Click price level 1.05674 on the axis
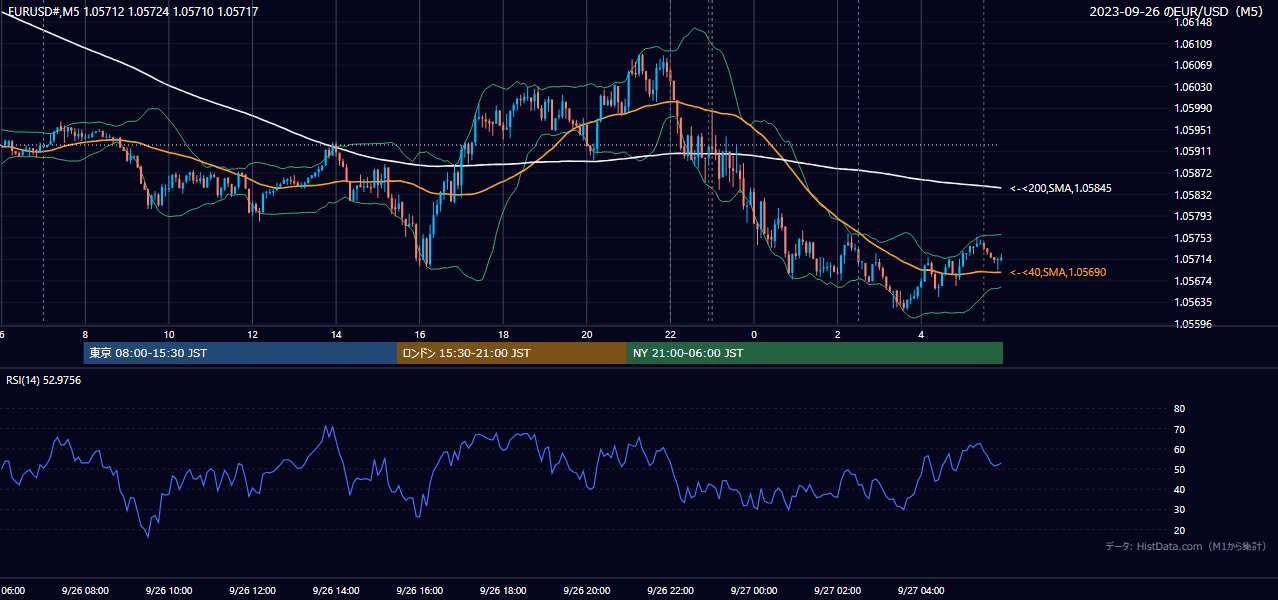Viewport: 1278px width, 600px height. 1192,280
